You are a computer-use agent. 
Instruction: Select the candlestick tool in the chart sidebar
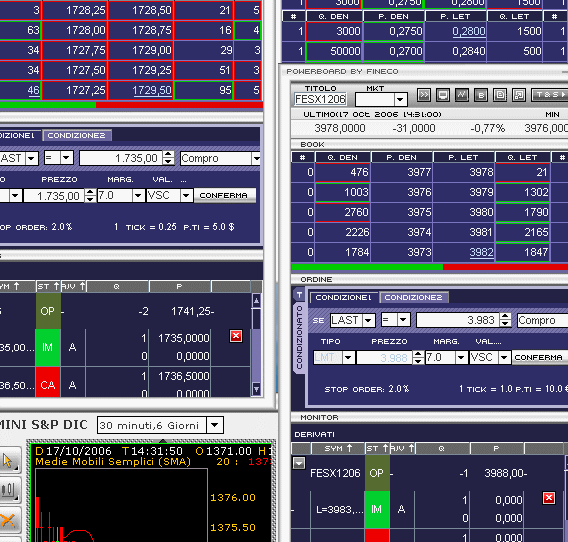click(x=9, y=490)
